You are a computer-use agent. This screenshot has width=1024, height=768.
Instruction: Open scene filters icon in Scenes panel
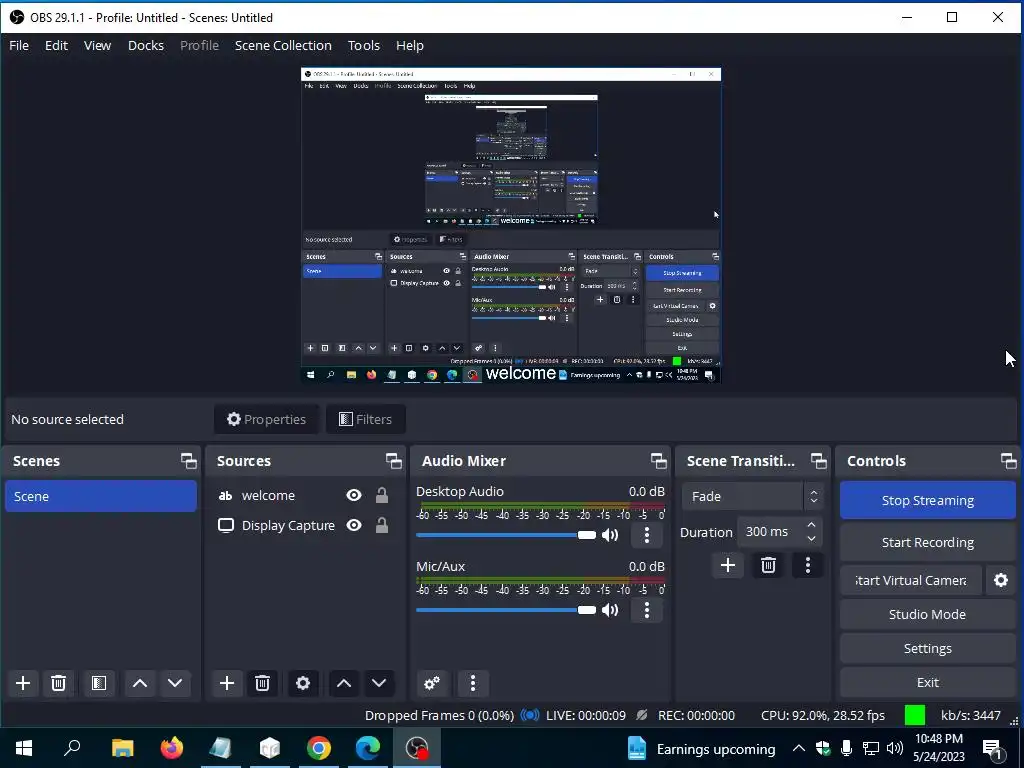tap(99, 683)
